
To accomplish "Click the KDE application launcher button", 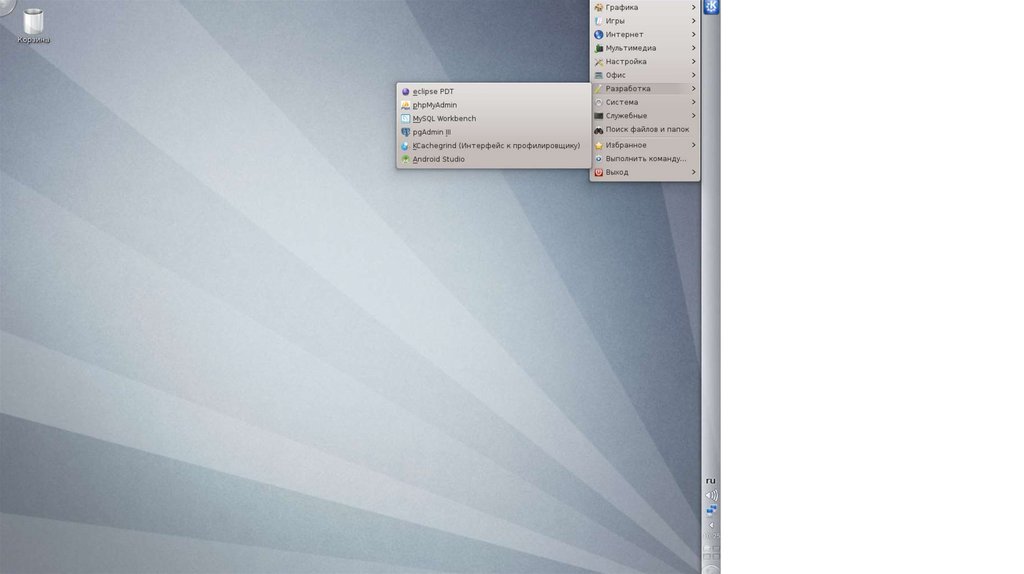I will (x=711, y=7).
